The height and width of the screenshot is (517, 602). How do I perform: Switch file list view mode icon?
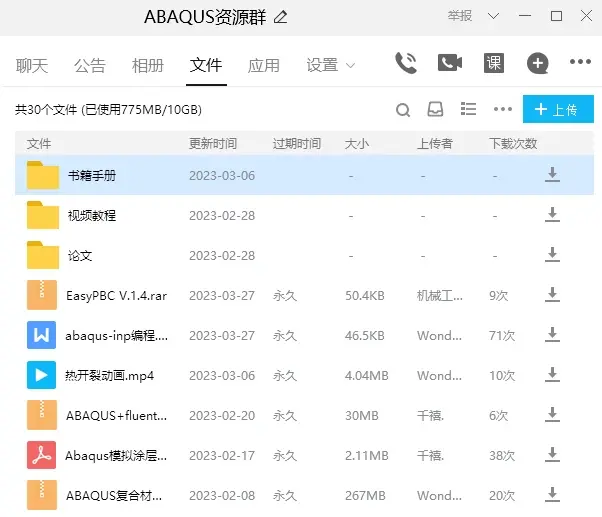click(468, 109)
